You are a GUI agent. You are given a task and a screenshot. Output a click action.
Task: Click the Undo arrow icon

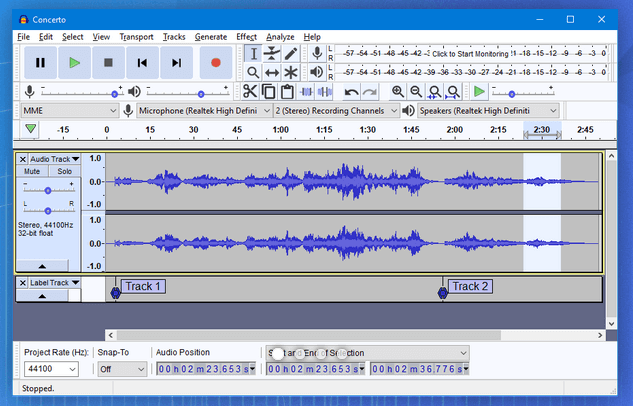352,92
